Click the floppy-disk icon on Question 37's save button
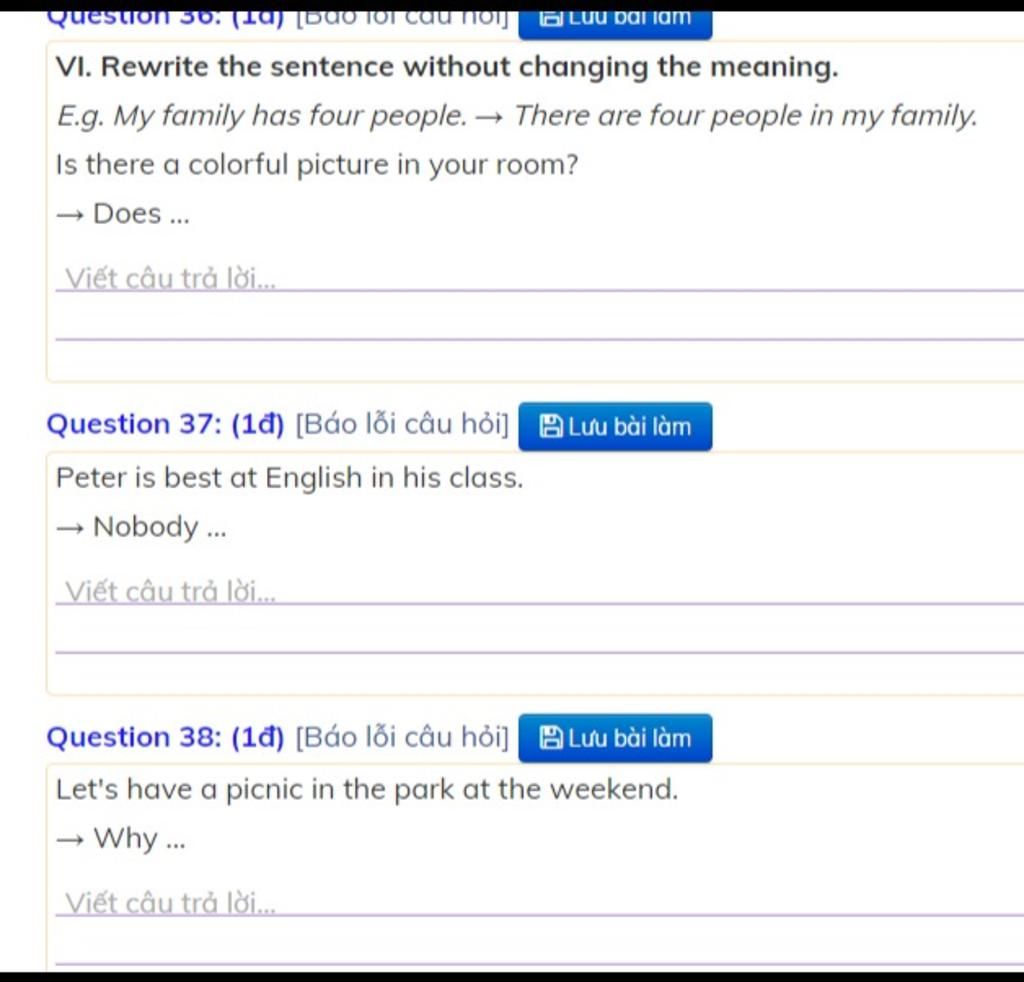 [551, 427]
